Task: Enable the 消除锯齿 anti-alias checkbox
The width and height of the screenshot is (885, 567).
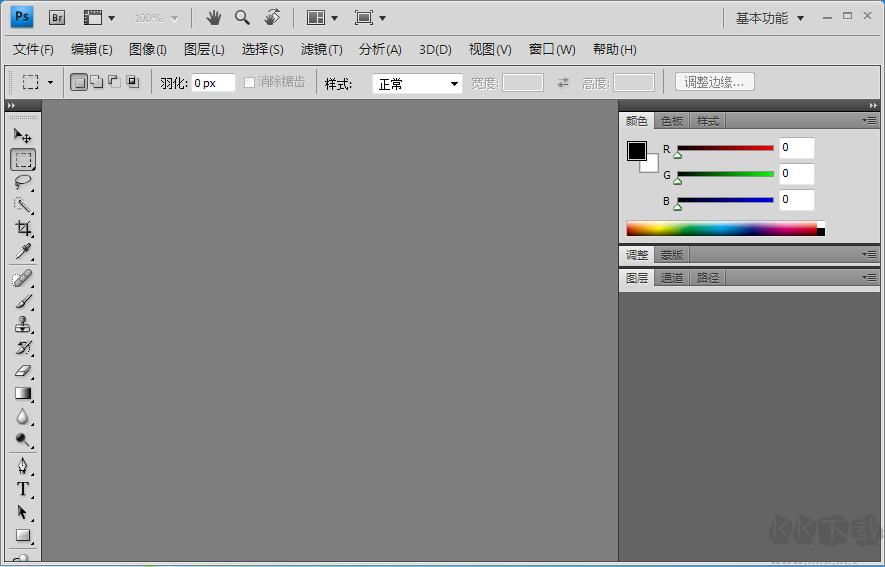Action: coord(250,82)
